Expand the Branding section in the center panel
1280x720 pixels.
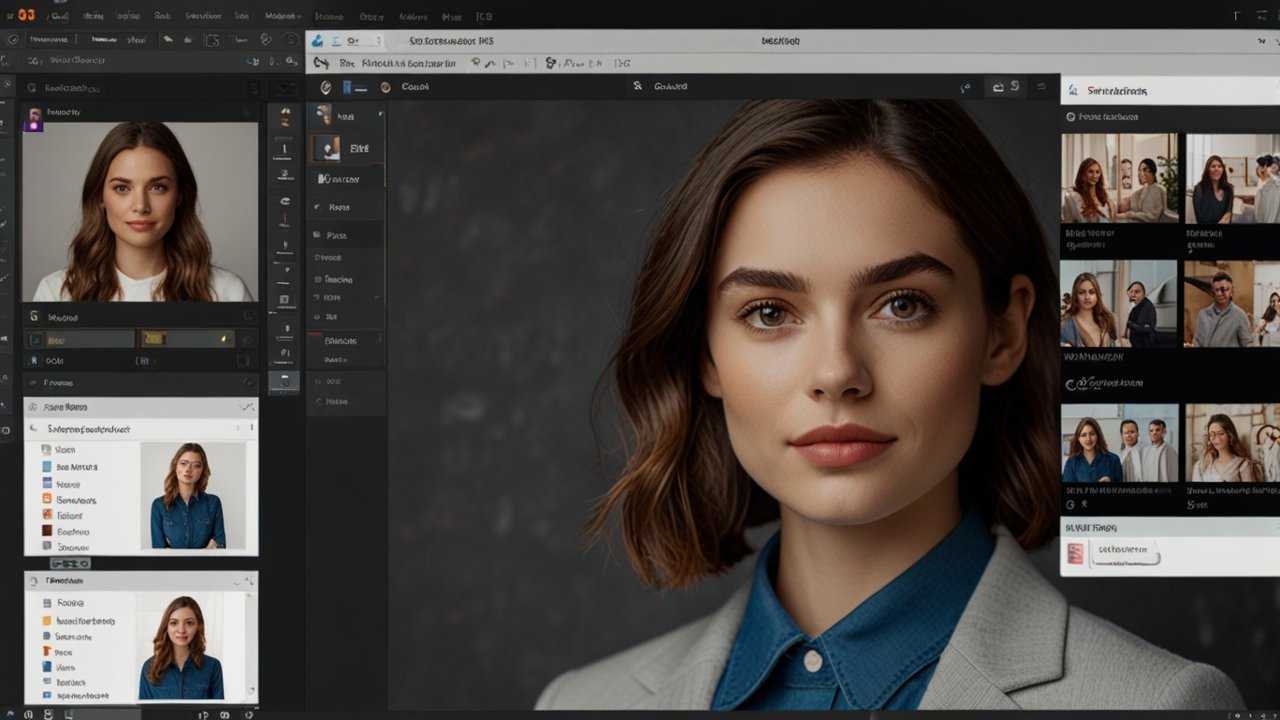point(345,340)
